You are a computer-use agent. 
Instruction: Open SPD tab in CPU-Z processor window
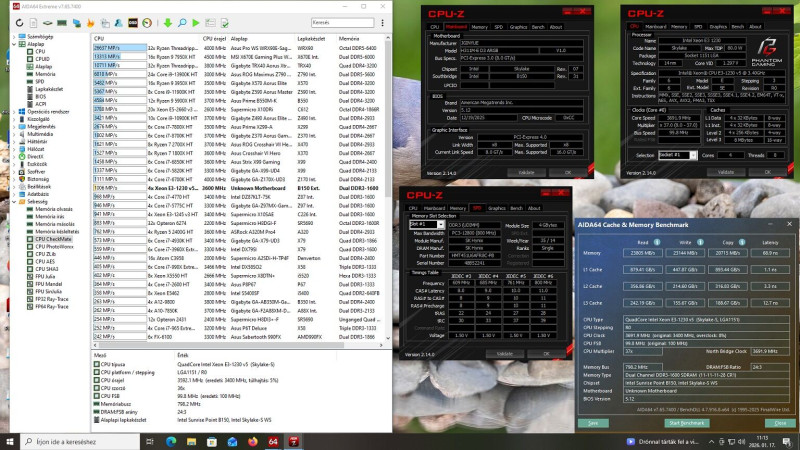coord(698,27)
